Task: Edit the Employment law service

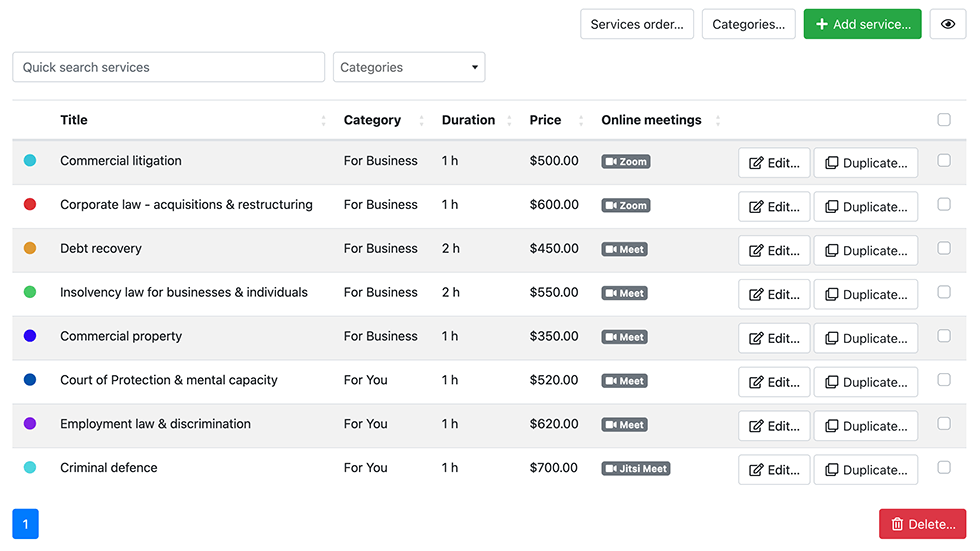Action: [x=774, y=425]
